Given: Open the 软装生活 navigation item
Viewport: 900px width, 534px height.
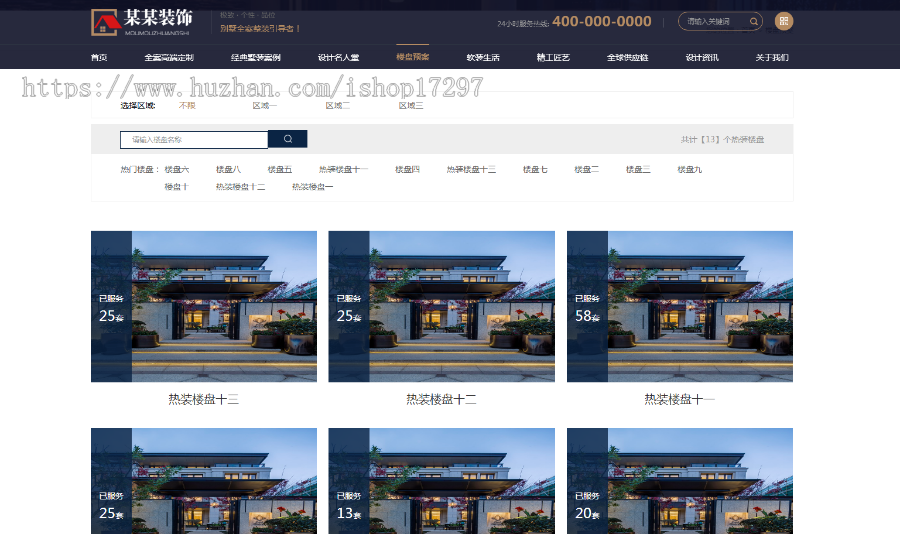Looking at the screenshot, I should (483, 57).
